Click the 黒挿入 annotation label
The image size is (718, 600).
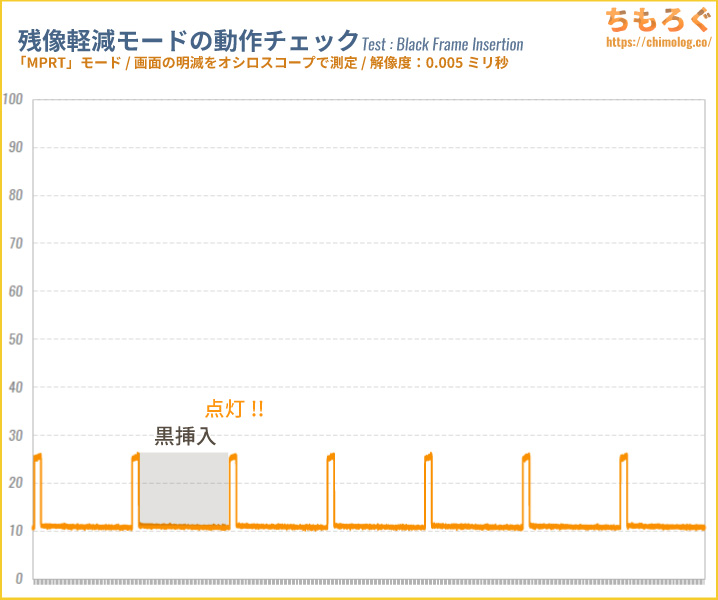(x=185, y=436)
